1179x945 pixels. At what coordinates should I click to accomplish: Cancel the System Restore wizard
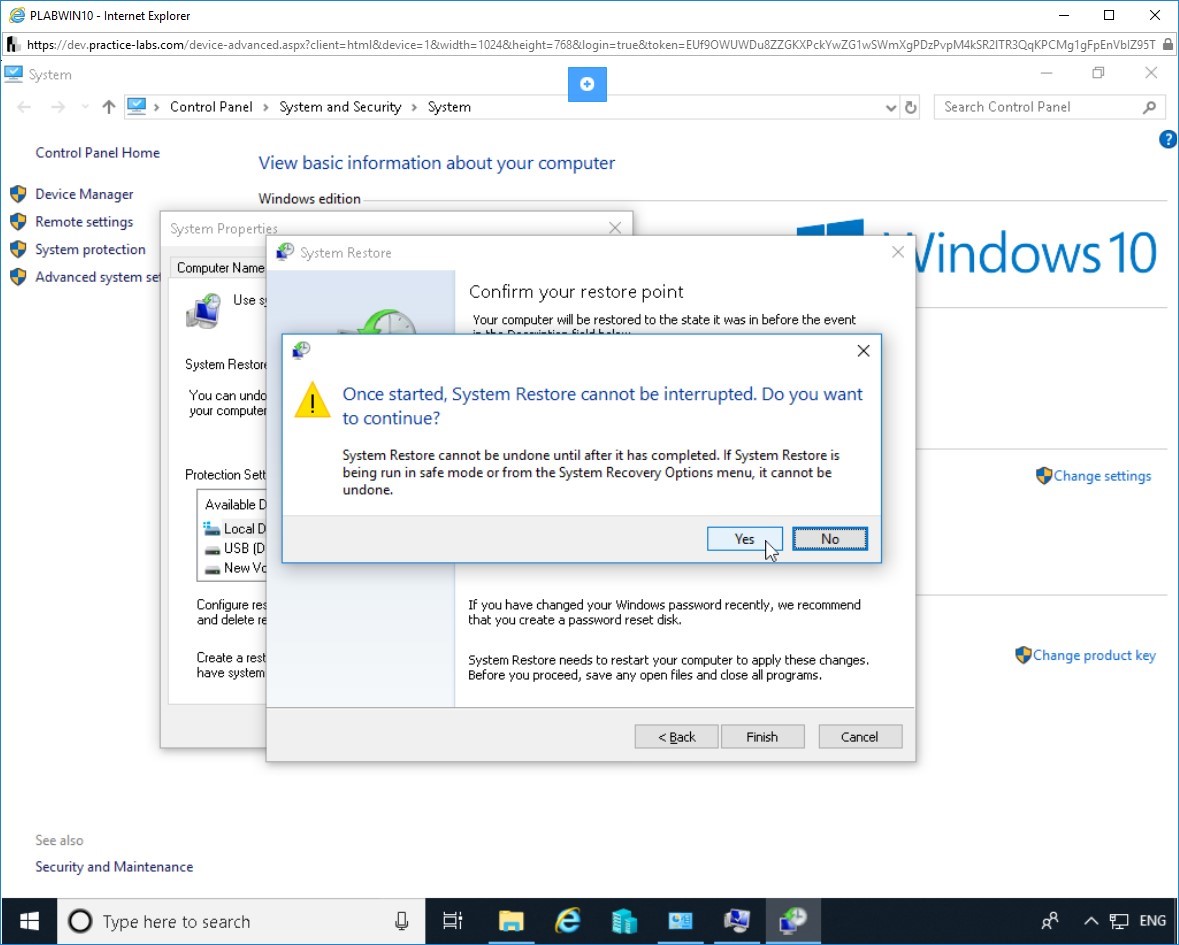pyautogui.click(x=859, y=737)
